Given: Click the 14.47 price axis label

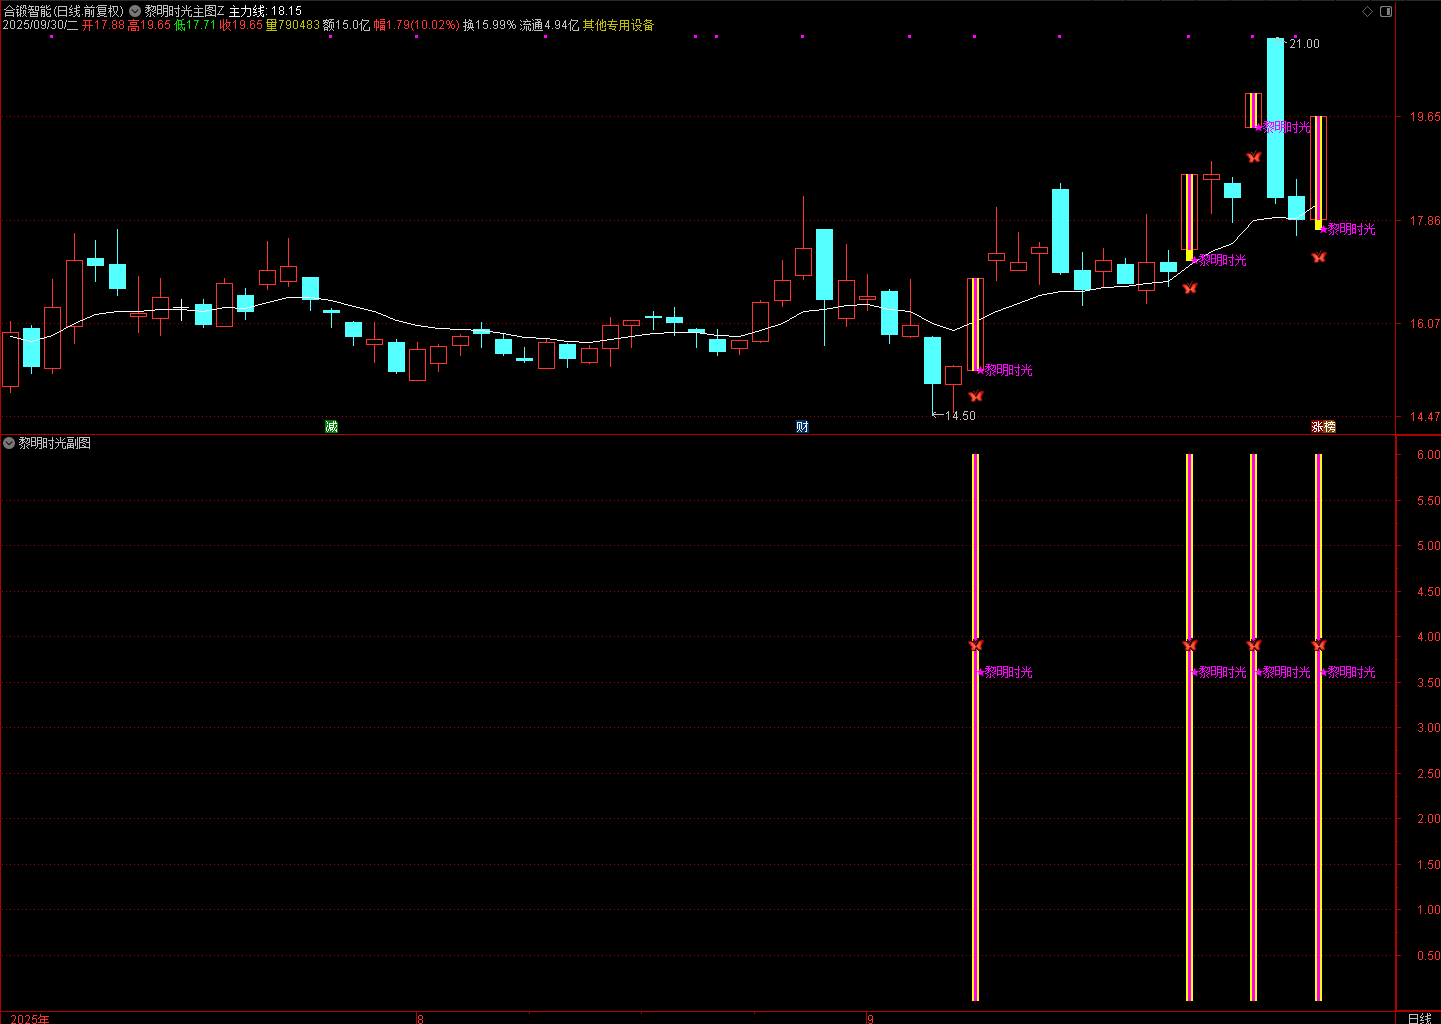Looking at the screenshot, I should [1425, 417].
